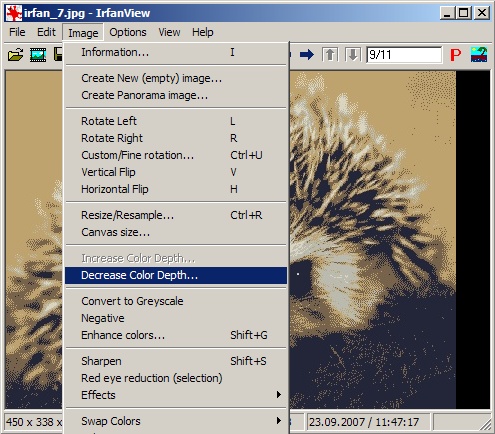Click the 23.09.2007 / 11:47:17 status entry
Image resolution: width=495 pixels, height=434 pixels.
point(368,422)
